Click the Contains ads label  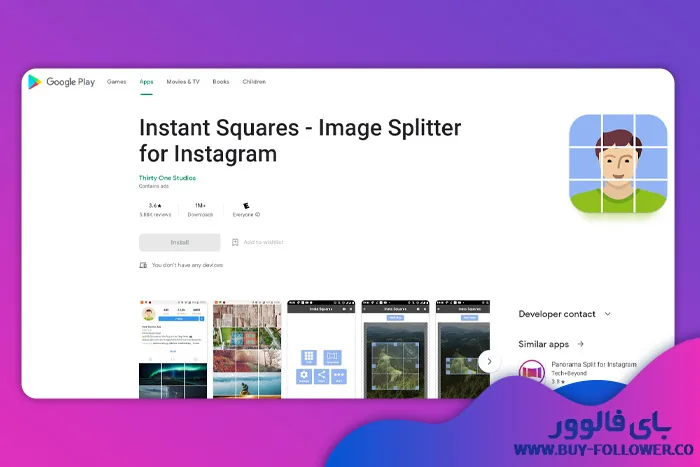154,186
